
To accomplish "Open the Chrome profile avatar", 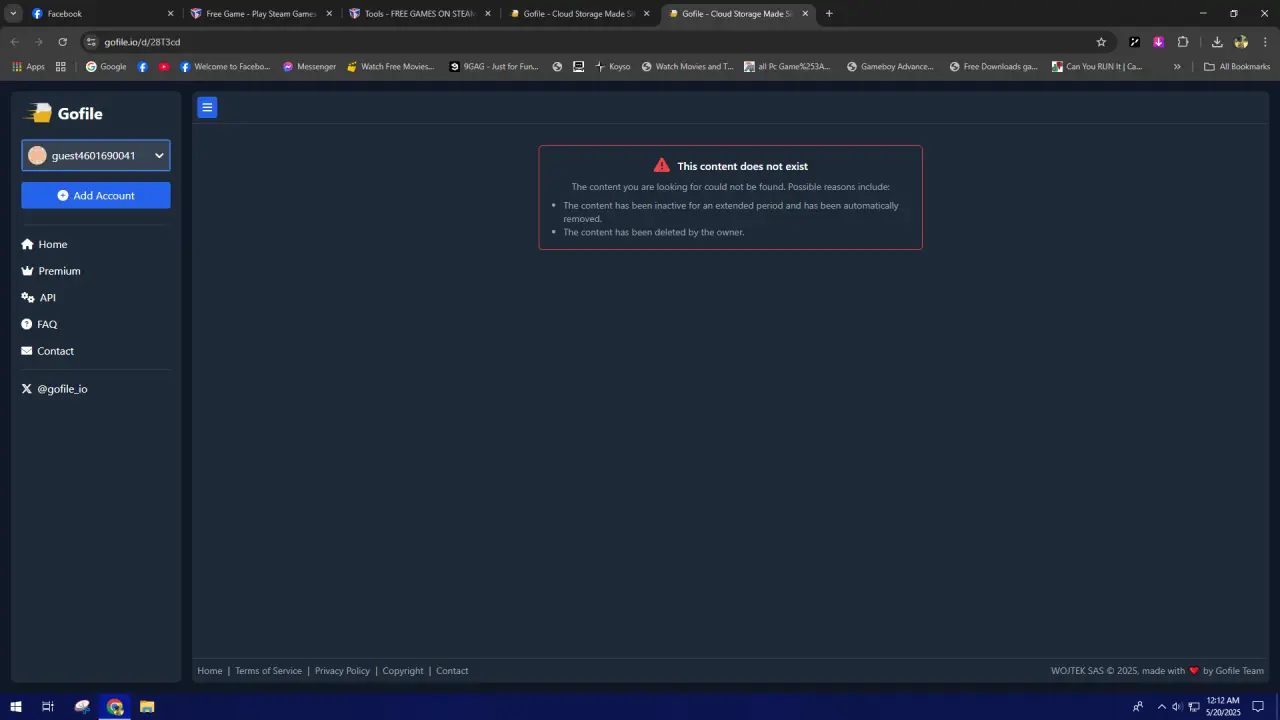I will coord(1241,42).
